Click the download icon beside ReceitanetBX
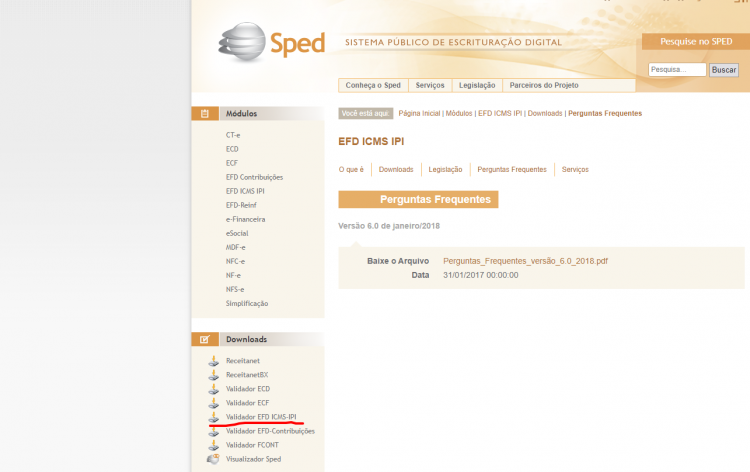The image size is (750, 472). tap(213, 375)
